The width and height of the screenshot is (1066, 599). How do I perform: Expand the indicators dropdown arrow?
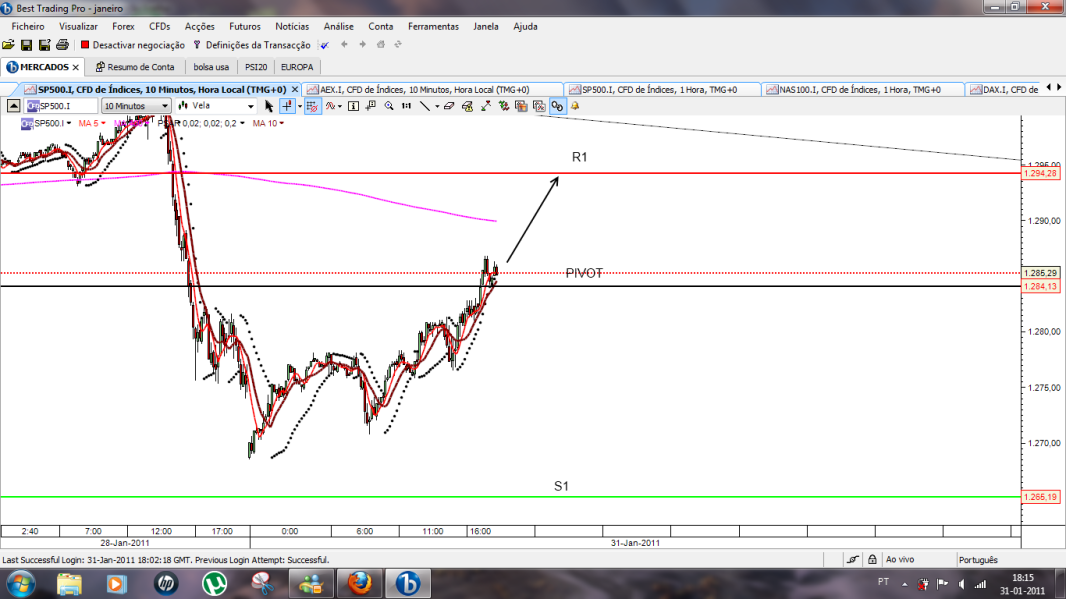340,106
